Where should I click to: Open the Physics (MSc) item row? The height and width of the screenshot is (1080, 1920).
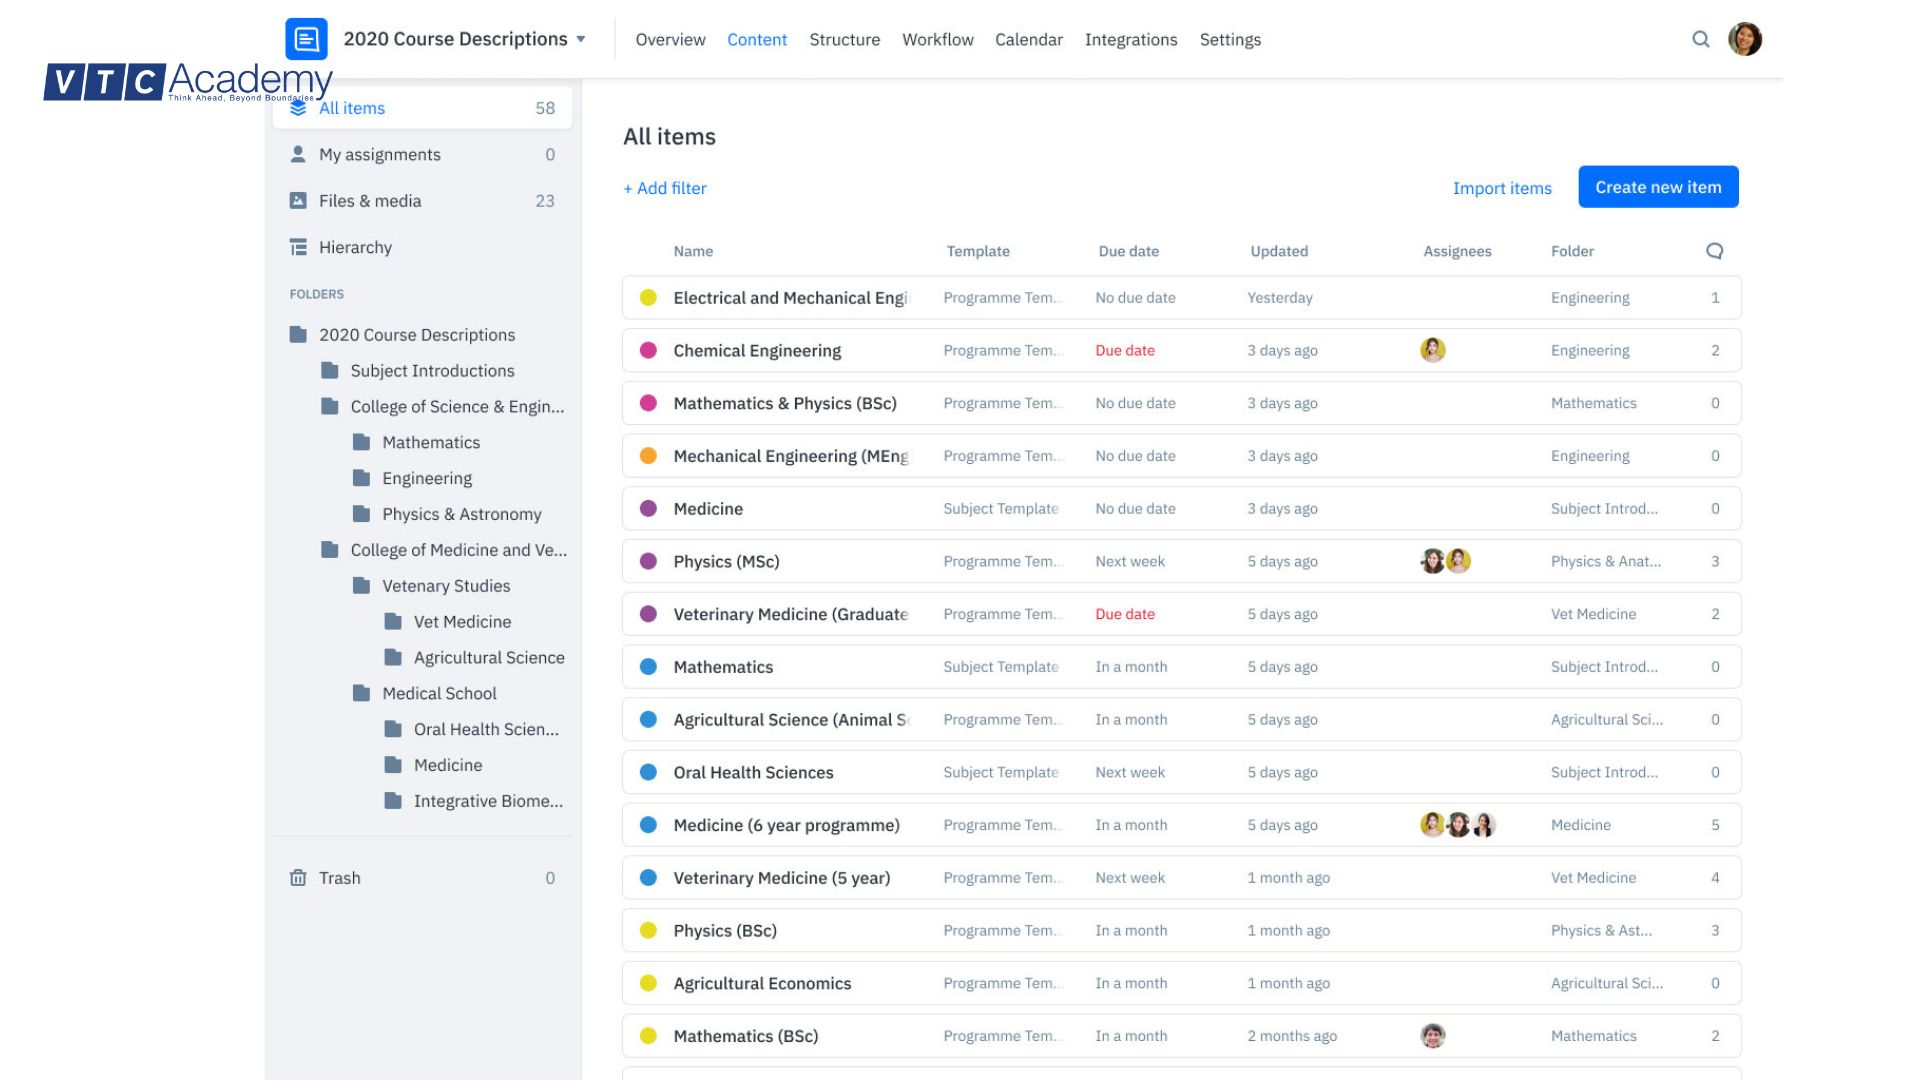click(x=726, y=562)
